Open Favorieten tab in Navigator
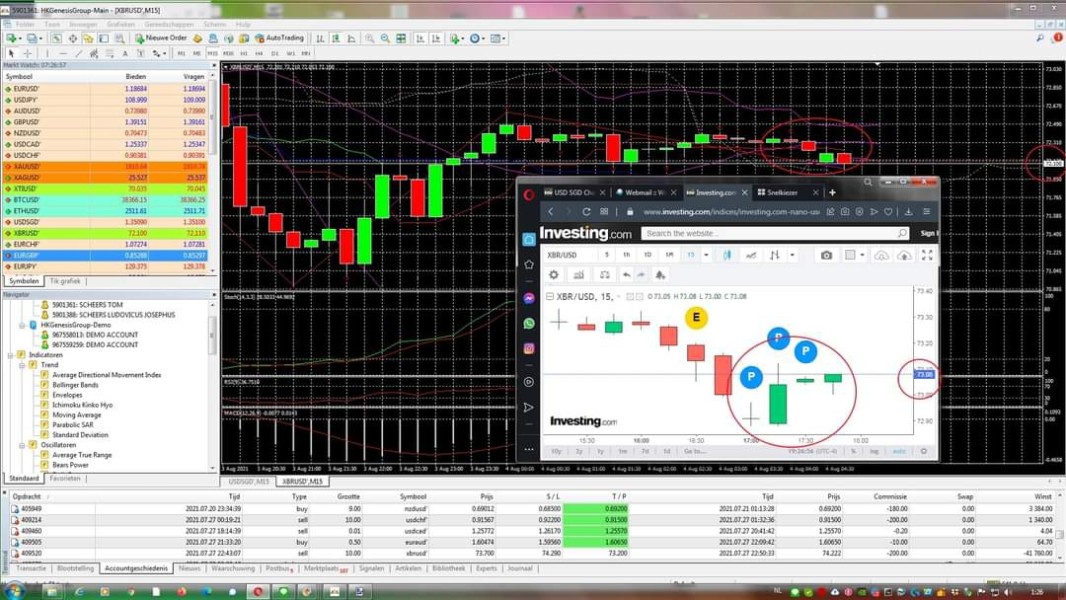The image size is (1066, 600). pos(65,478)
